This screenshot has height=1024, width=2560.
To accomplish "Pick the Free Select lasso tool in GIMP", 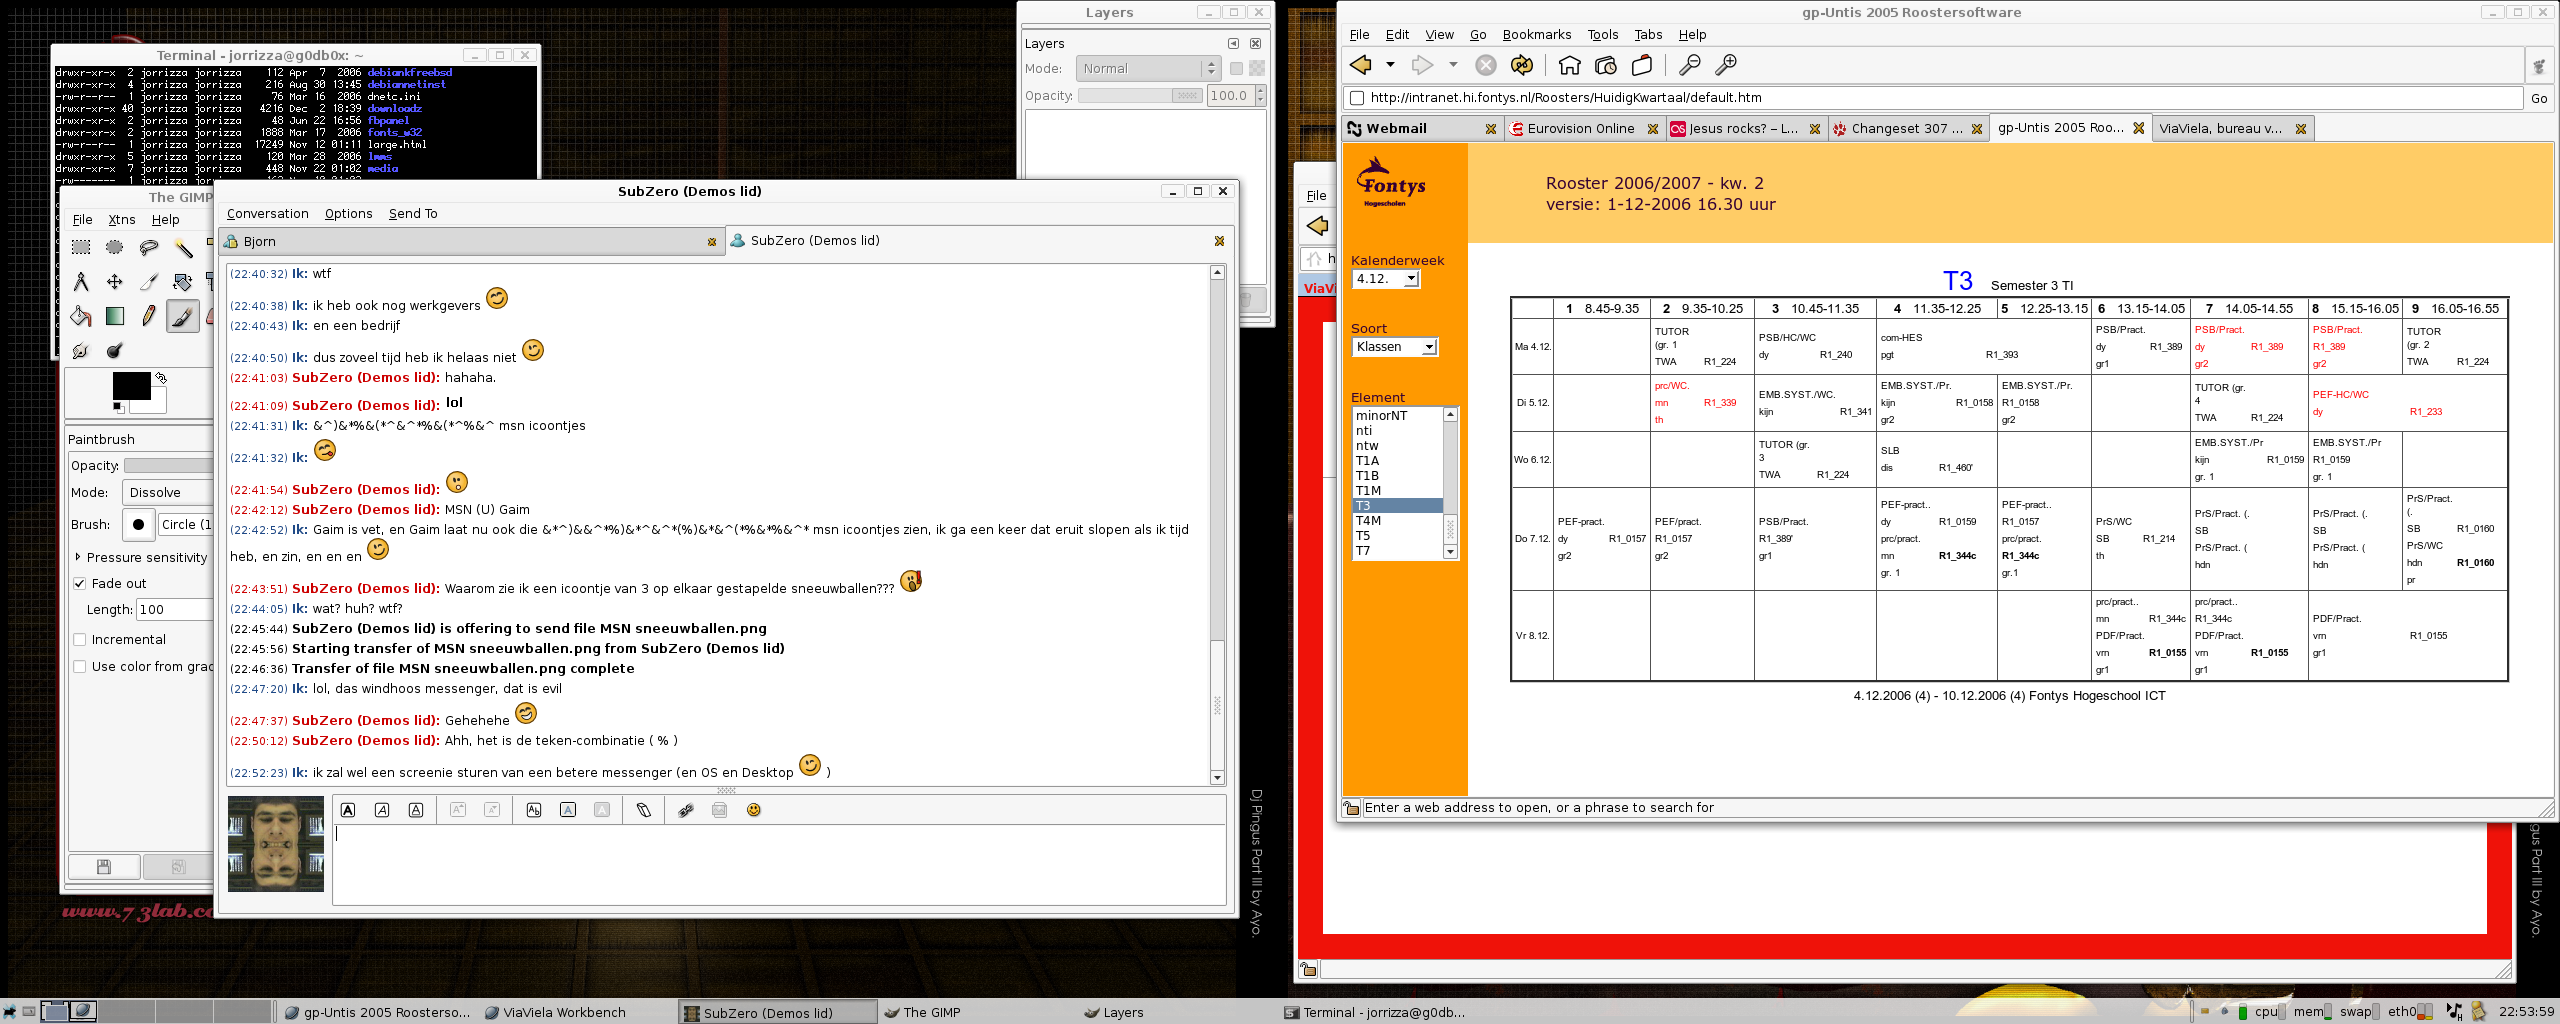I will [x=149, y=248].
